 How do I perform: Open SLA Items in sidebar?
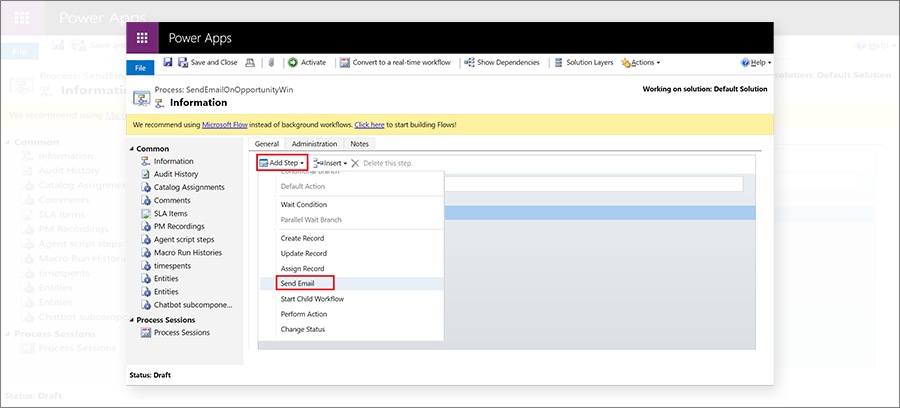point(170,213)
